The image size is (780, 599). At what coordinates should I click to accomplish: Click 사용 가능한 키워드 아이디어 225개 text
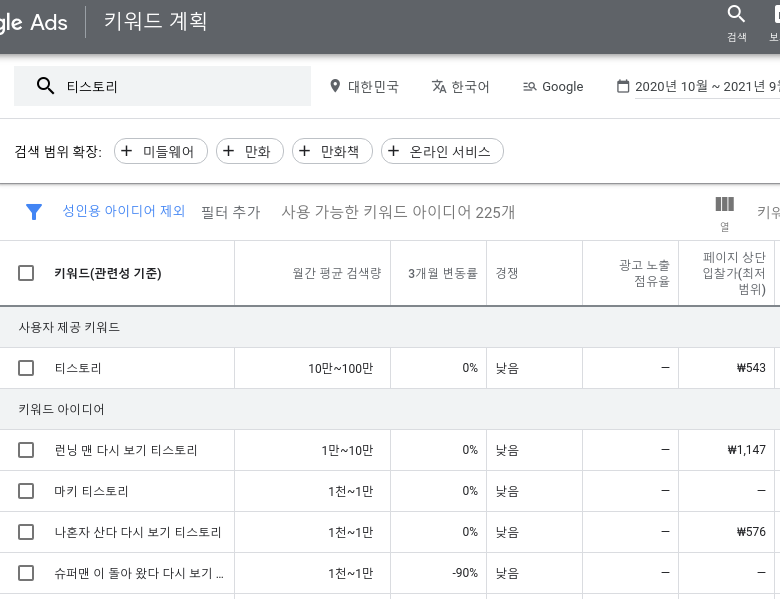[x=398, y=212]
